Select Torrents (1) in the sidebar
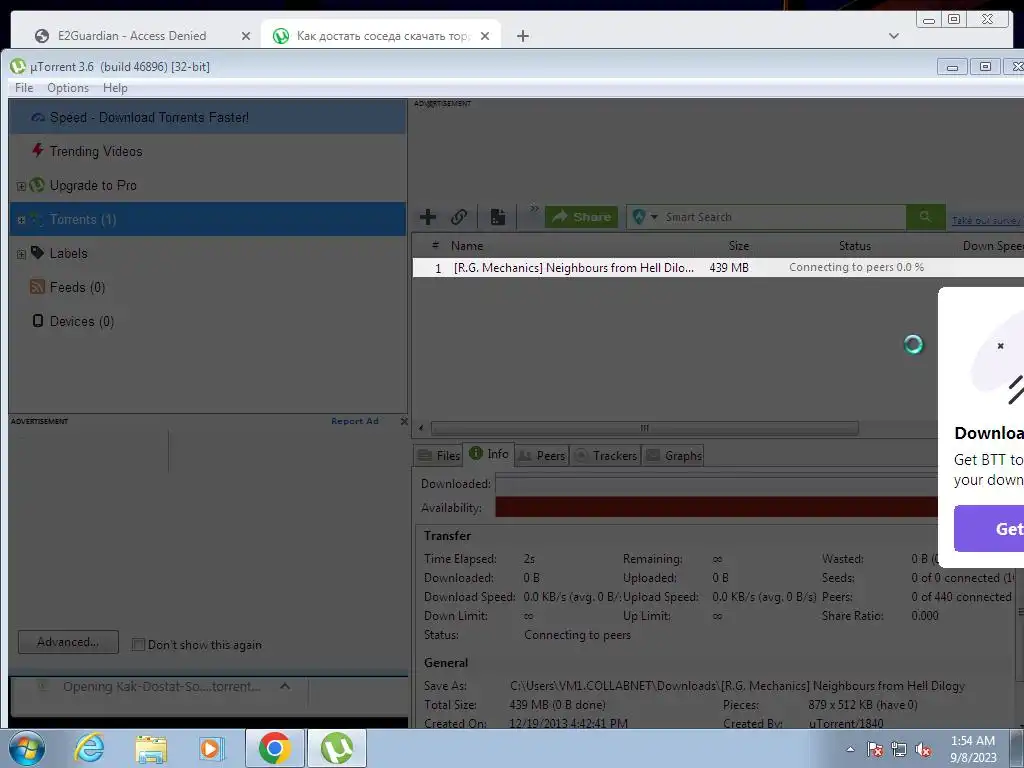Screen dimensions: 1024x768 (x=208, y=219)
